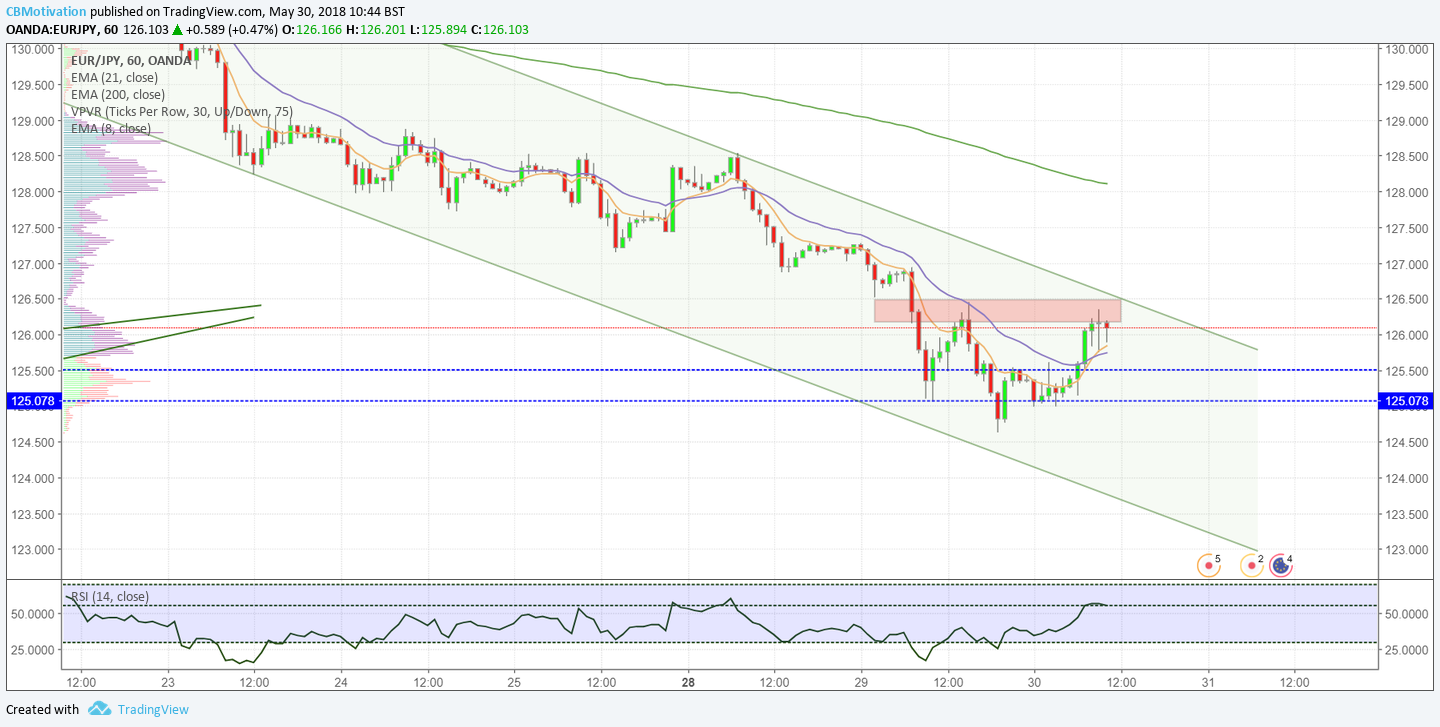The image size is (1440, 727).
Task: Open the Japan economic events marker showing 5
Action: [1209, 566]
